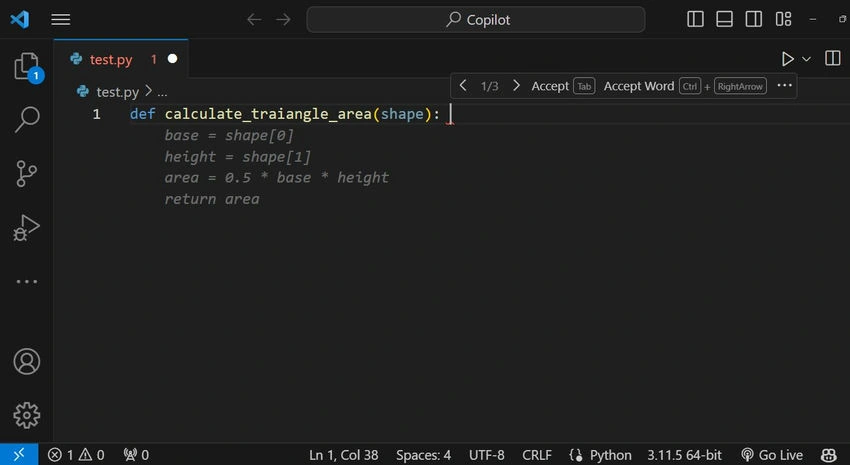Open the Manage gear icon
Image resolution: width=850 pixels, height=465 pixels.
[27, 416]
